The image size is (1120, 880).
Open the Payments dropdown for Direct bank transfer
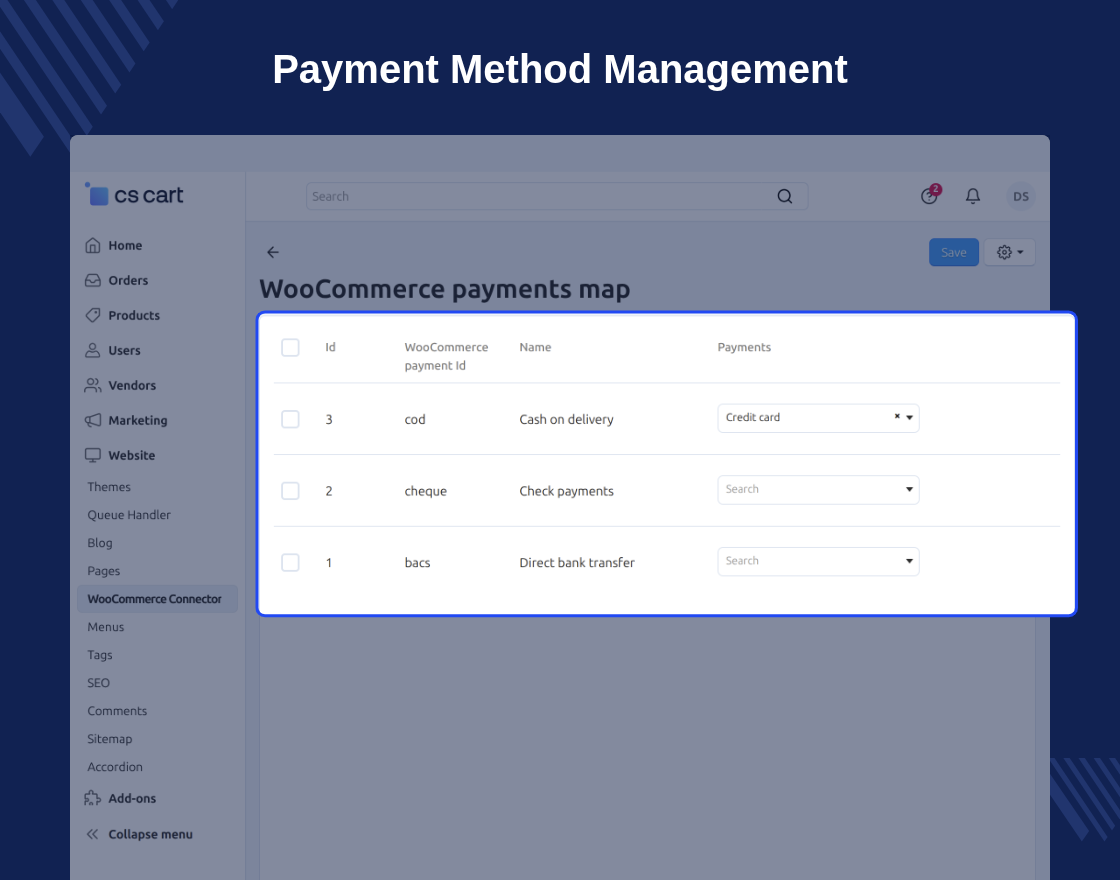point(818,561)
